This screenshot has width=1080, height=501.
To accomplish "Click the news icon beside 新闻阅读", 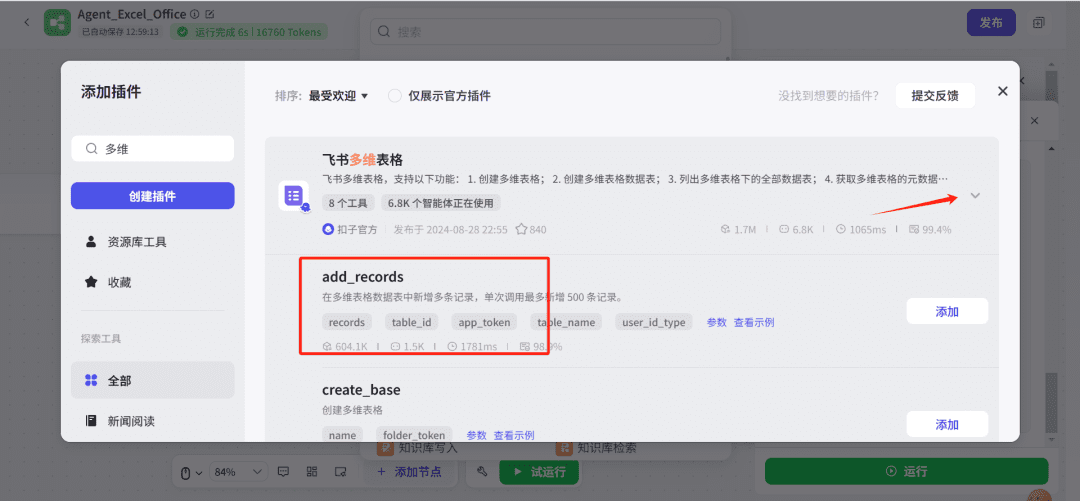I will [x=91, y=421].
